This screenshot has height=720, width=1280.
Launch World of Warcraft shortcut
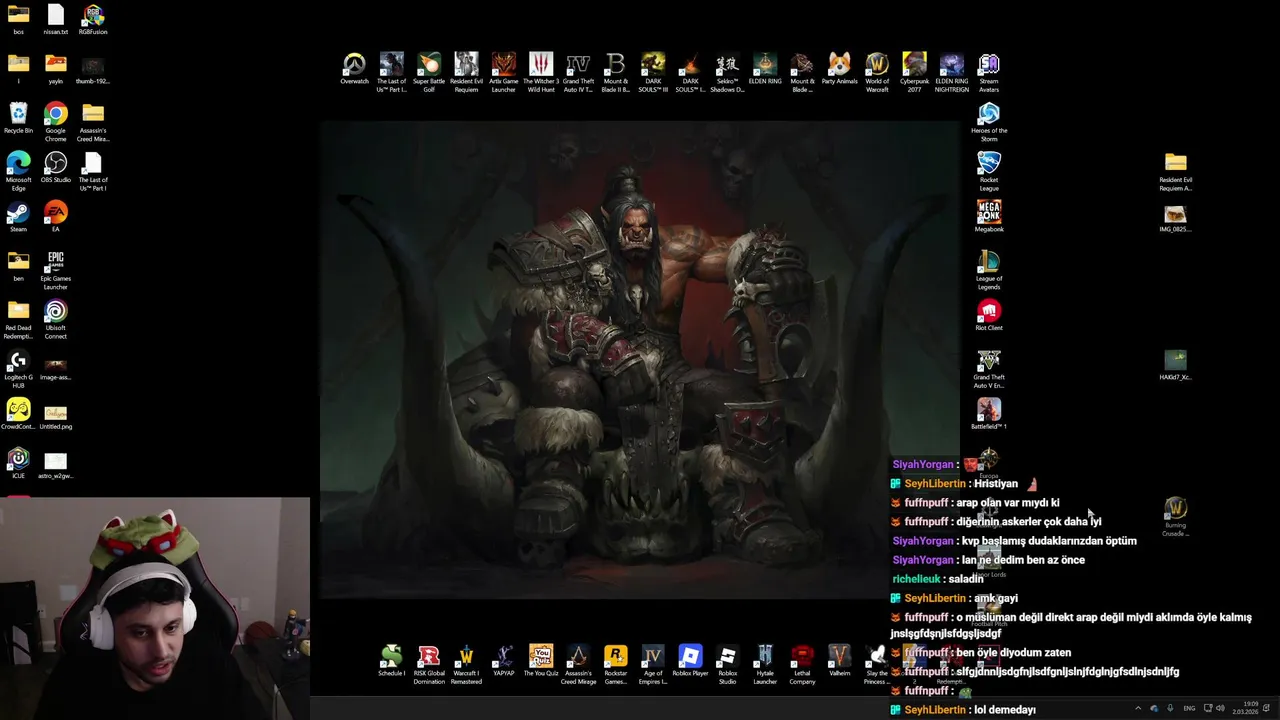(877, 73)
